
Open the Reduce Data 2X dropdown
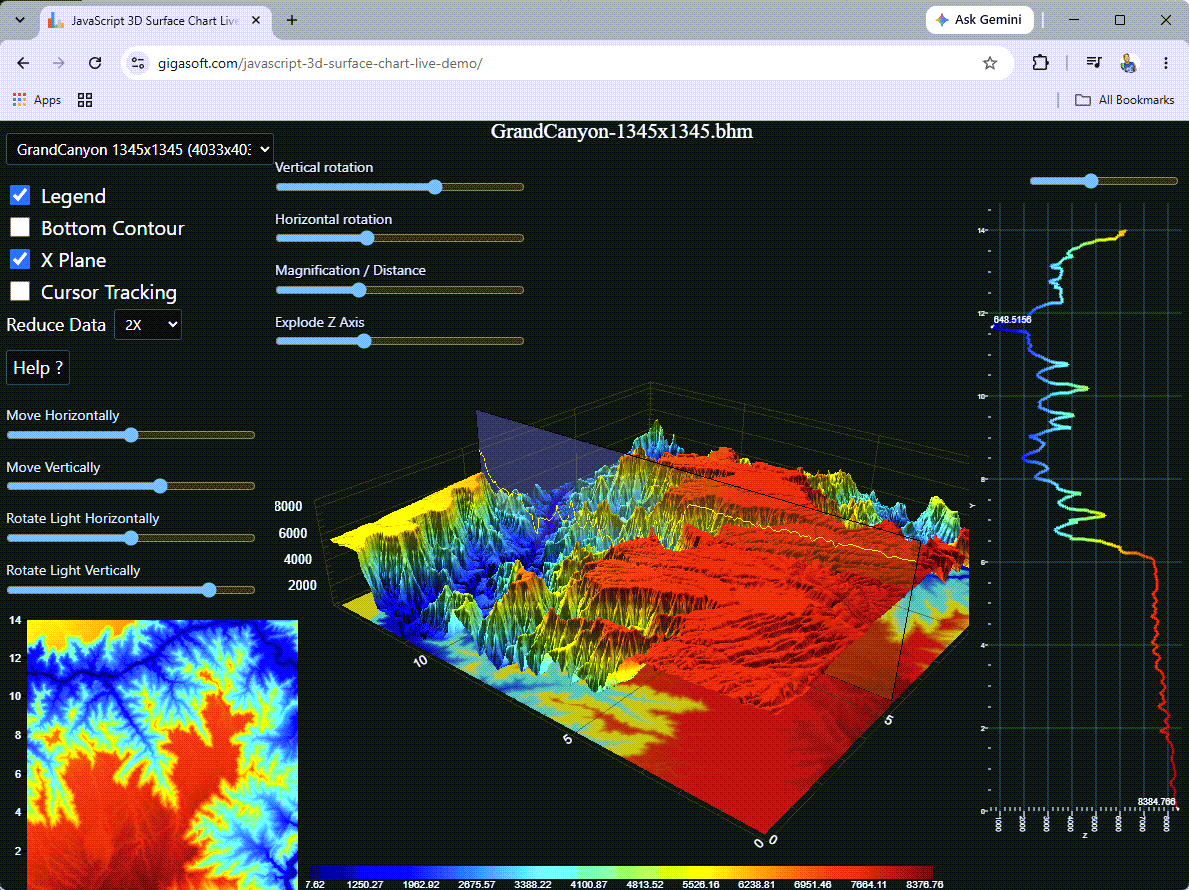point(148,324)
